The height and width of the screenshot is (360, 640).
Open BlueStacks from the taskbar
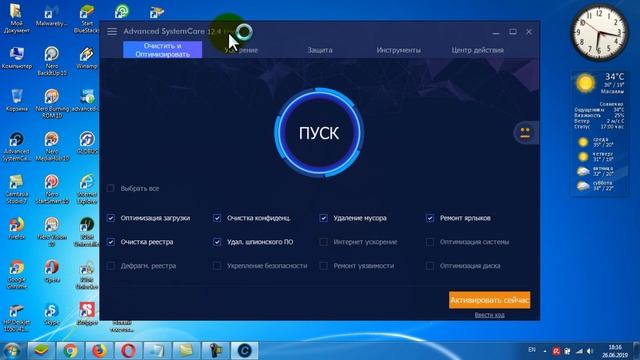[41, 350]
